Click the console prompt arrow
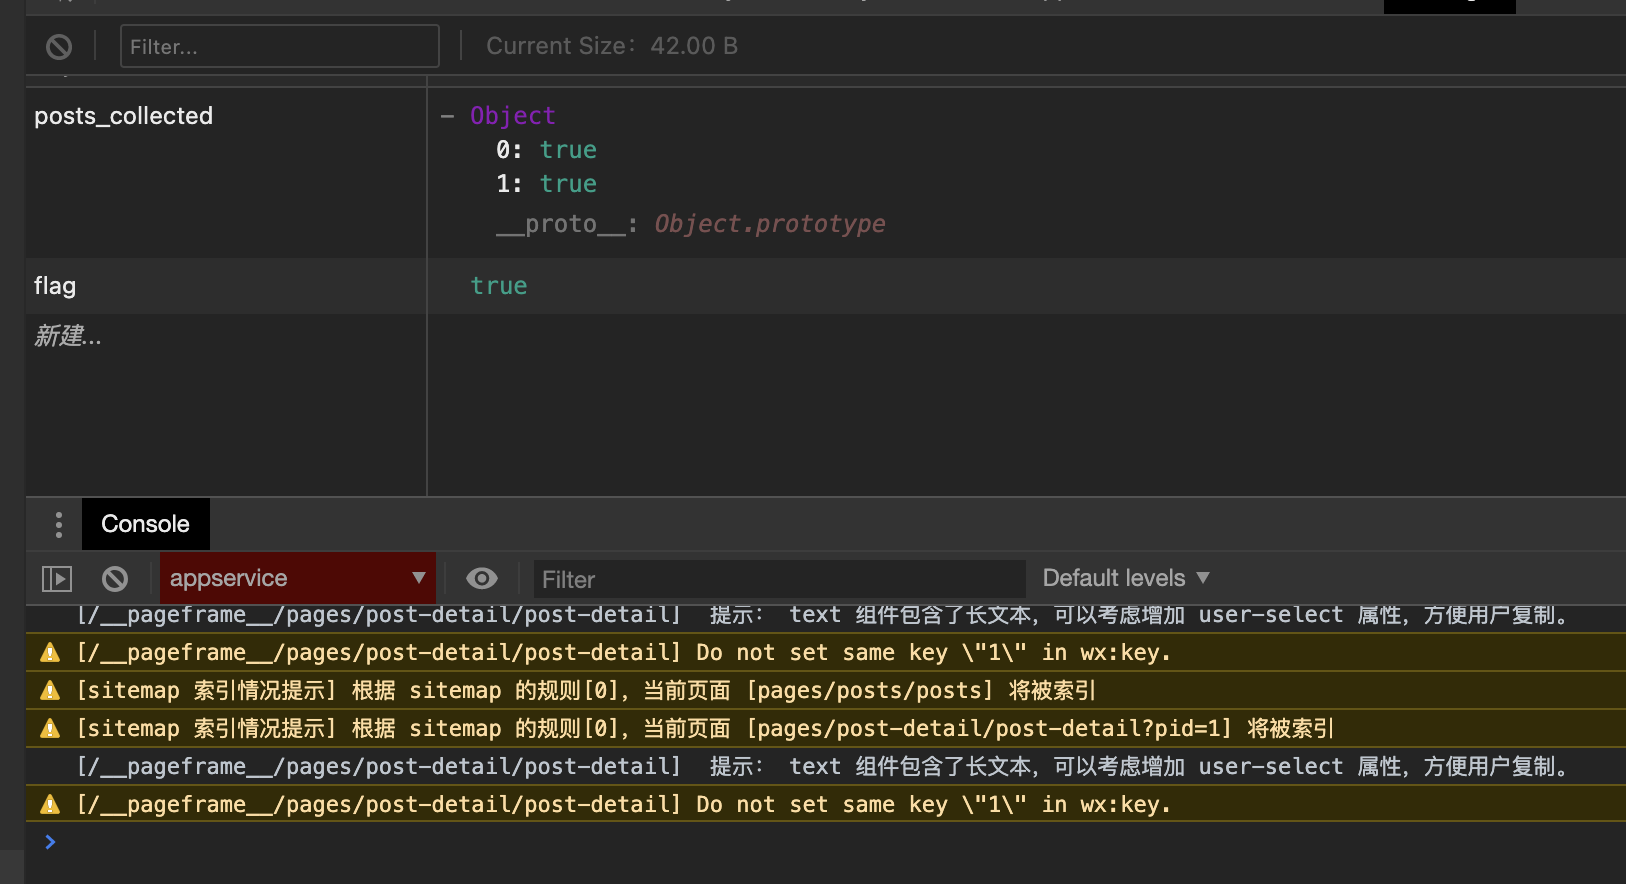The image size is (1626, 884). tap(50, 842)
